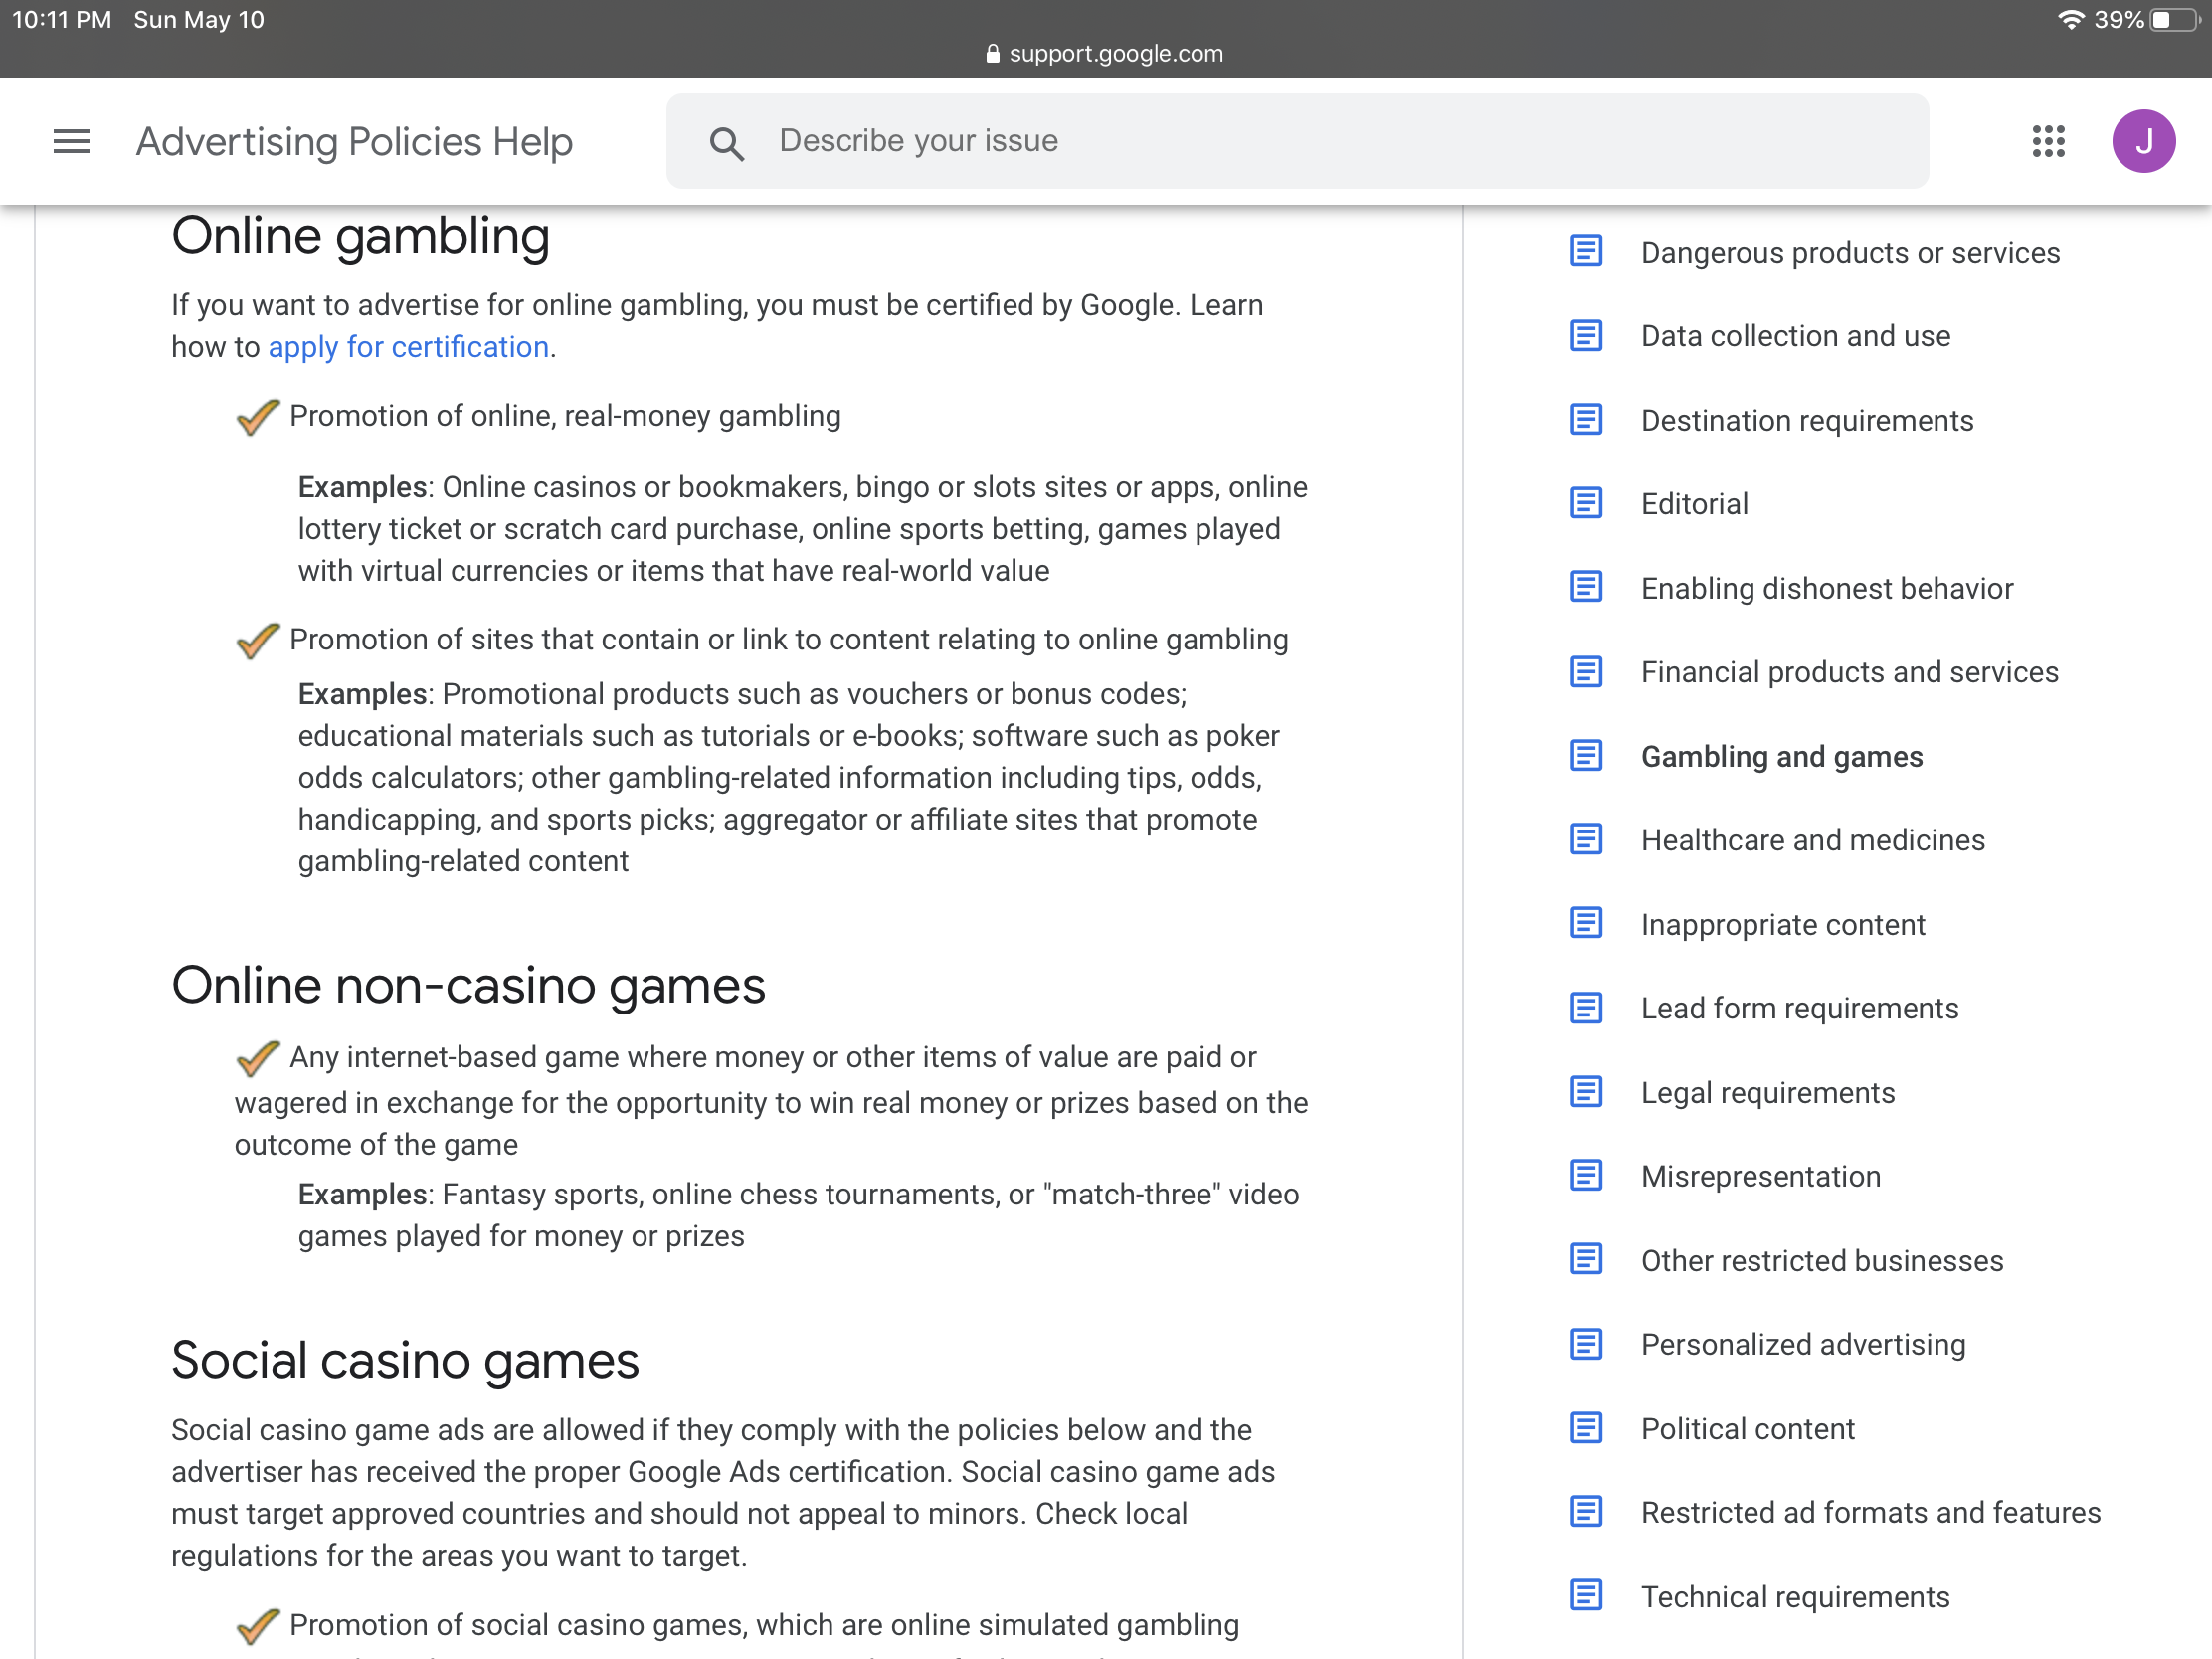
Task: Open Enabling dishonest behavior article
Action: click(x=1827, y=588)
